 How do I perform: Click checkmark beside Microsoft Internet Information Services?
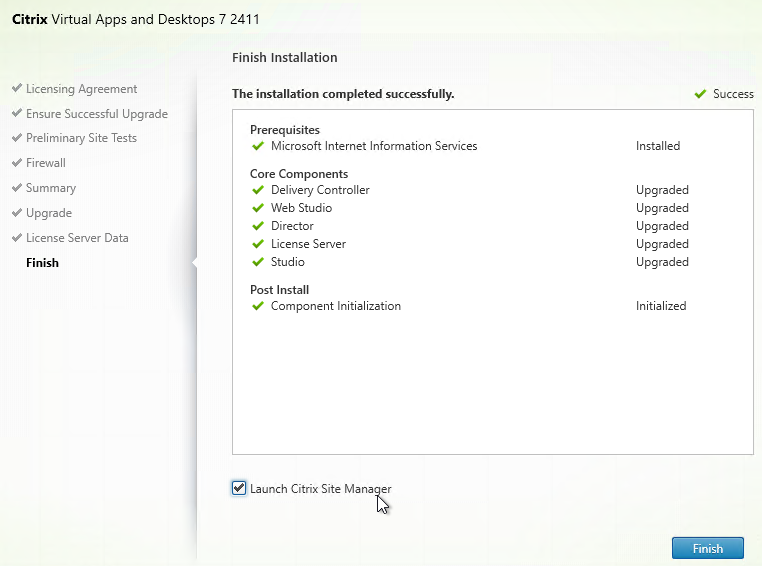(x=258, y=146)
